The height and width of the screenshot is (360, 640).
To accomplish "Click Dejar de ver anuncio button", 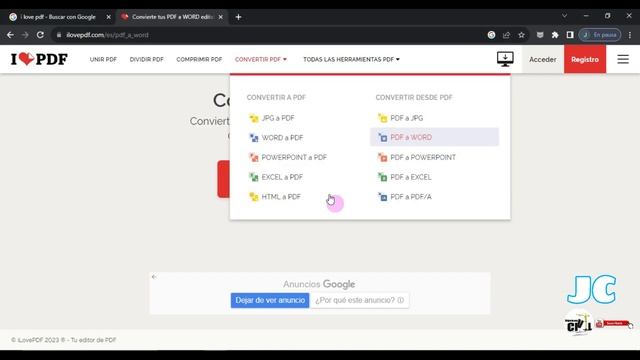I will click(x=270, y=300).
